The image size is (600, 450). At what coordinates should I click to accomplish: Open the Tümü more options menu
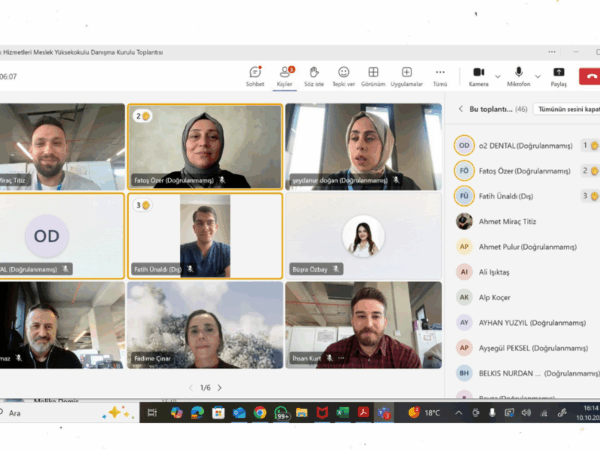tap(440, 75)
